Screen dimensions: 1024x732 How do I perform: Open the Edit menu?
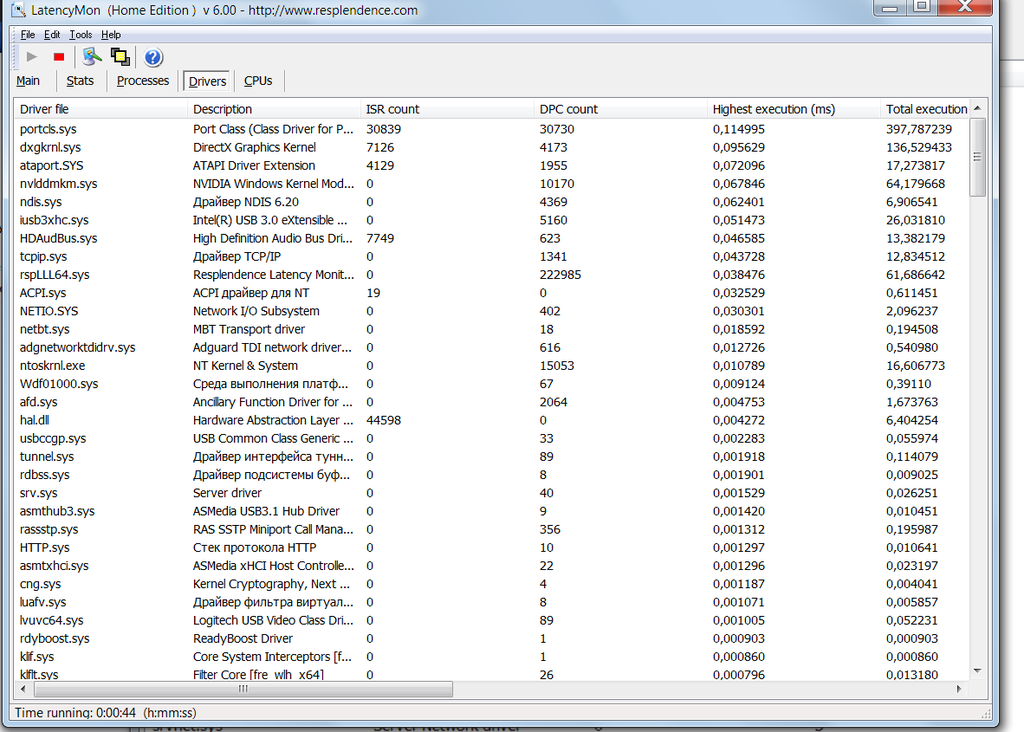point(52,35)
